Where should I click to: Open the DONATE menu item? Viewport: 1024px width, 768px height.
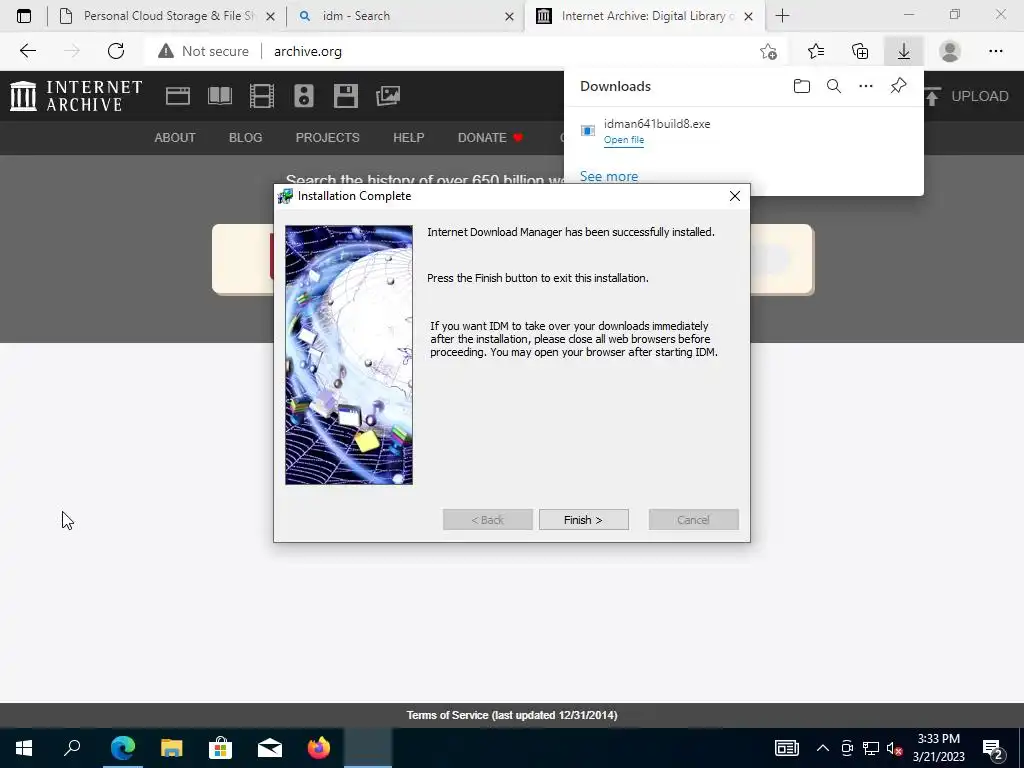[x=490, y=138]
